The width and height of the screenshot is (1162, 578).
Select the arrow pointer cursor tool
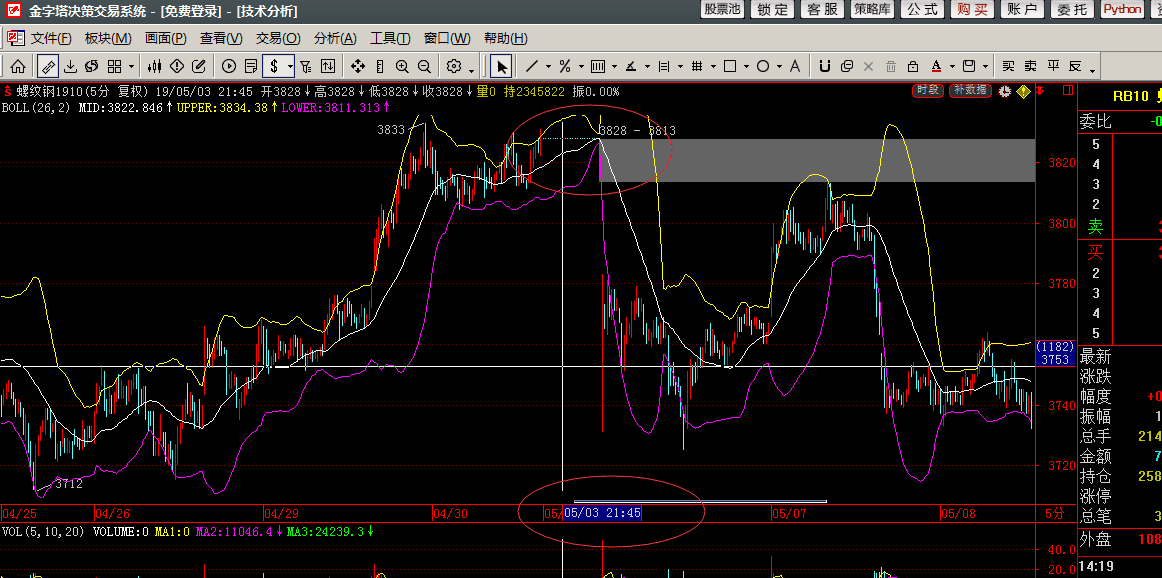click(502, 67)
